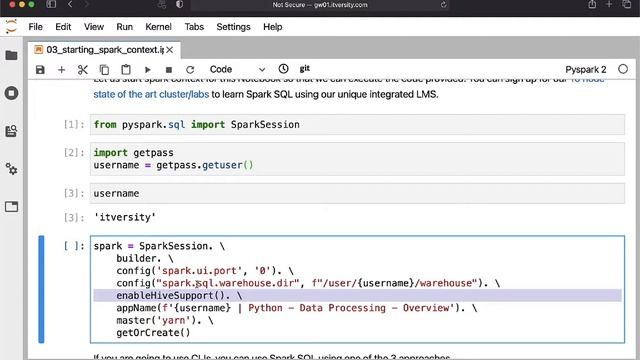
Task: Open the Help menu
Action: point(273,27)
